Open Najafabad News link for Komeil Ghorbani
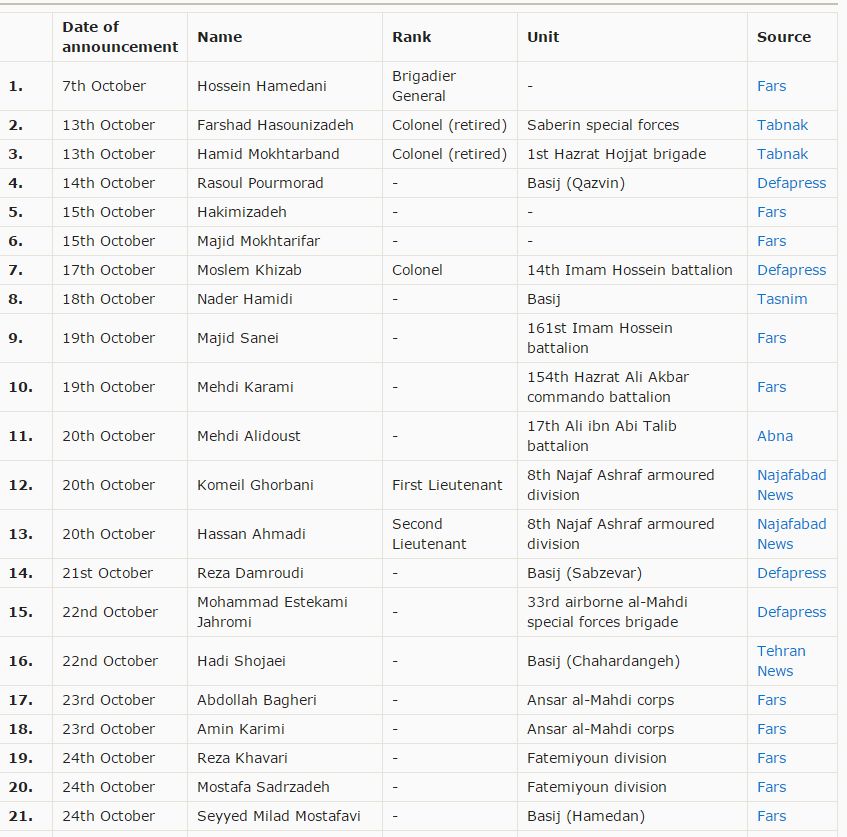Viewport: 847px width, 837px height. coord(791,475)
